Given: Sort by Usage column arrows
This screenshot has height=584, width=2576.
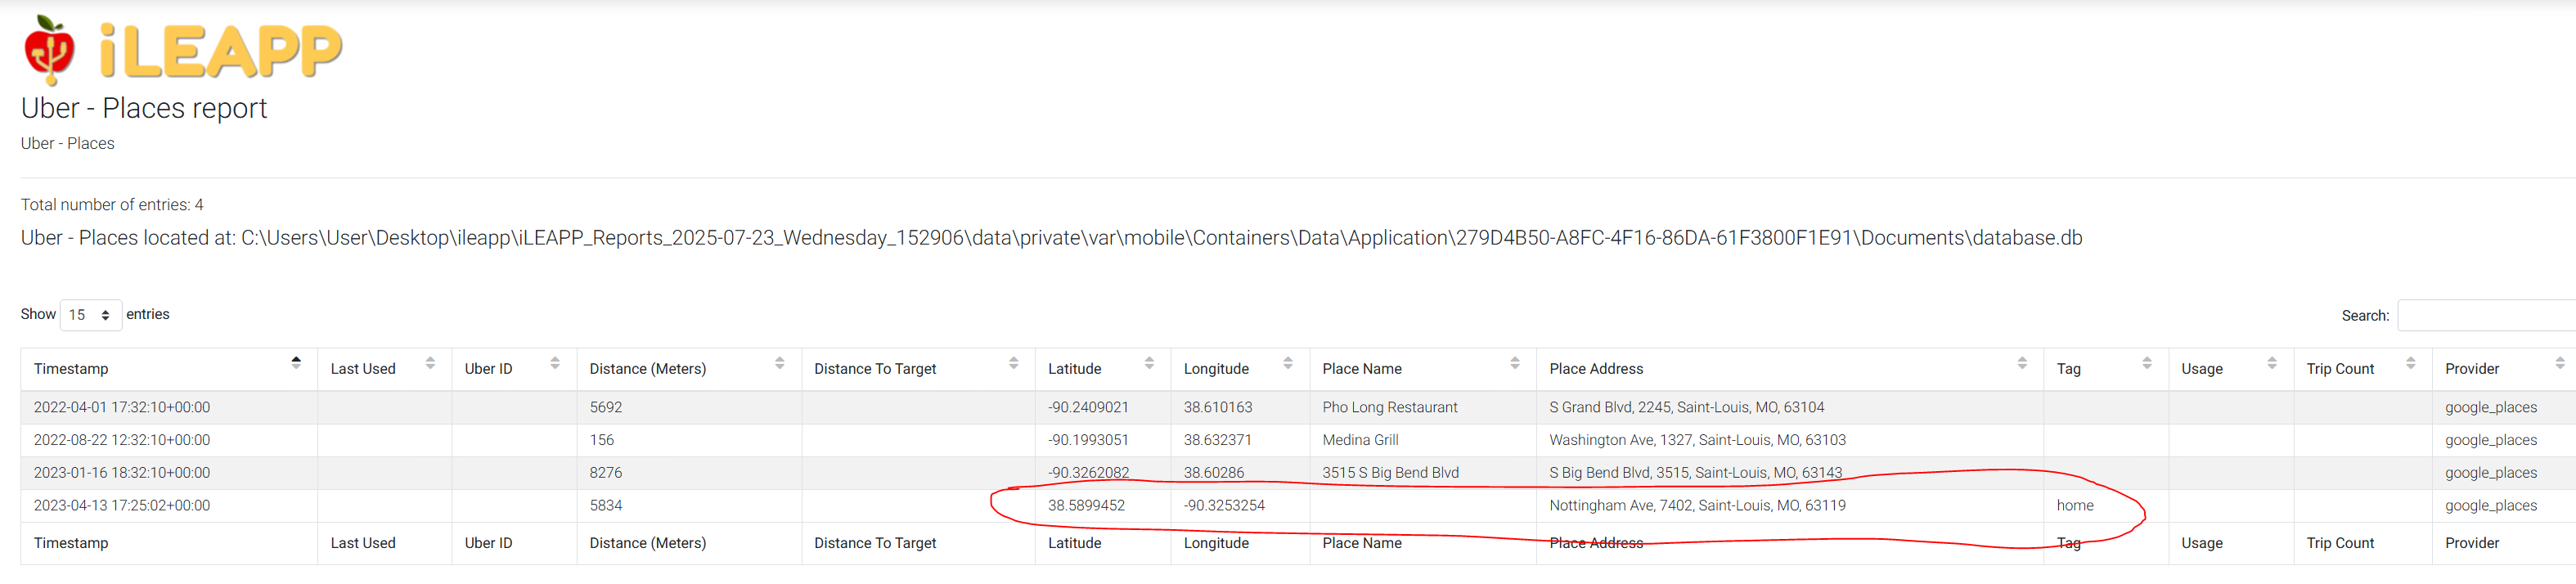Looking at the screenshot, I should click(2272, 362).
